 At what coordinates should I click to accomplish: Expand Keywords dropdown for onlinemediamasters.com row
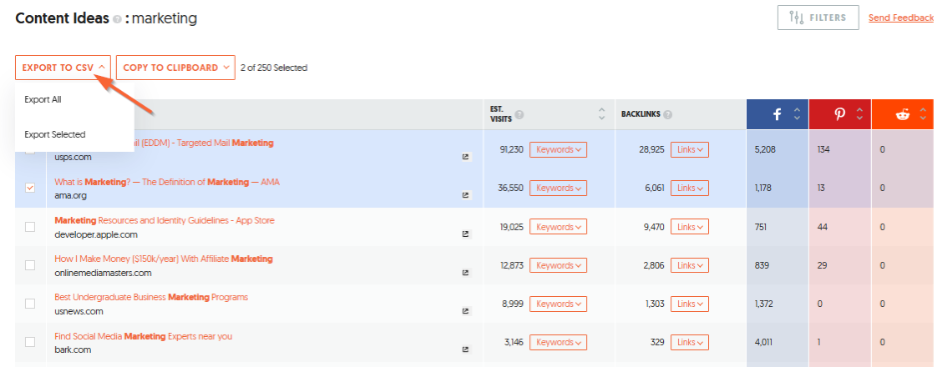pyautogui.click(x=558, y=265)
